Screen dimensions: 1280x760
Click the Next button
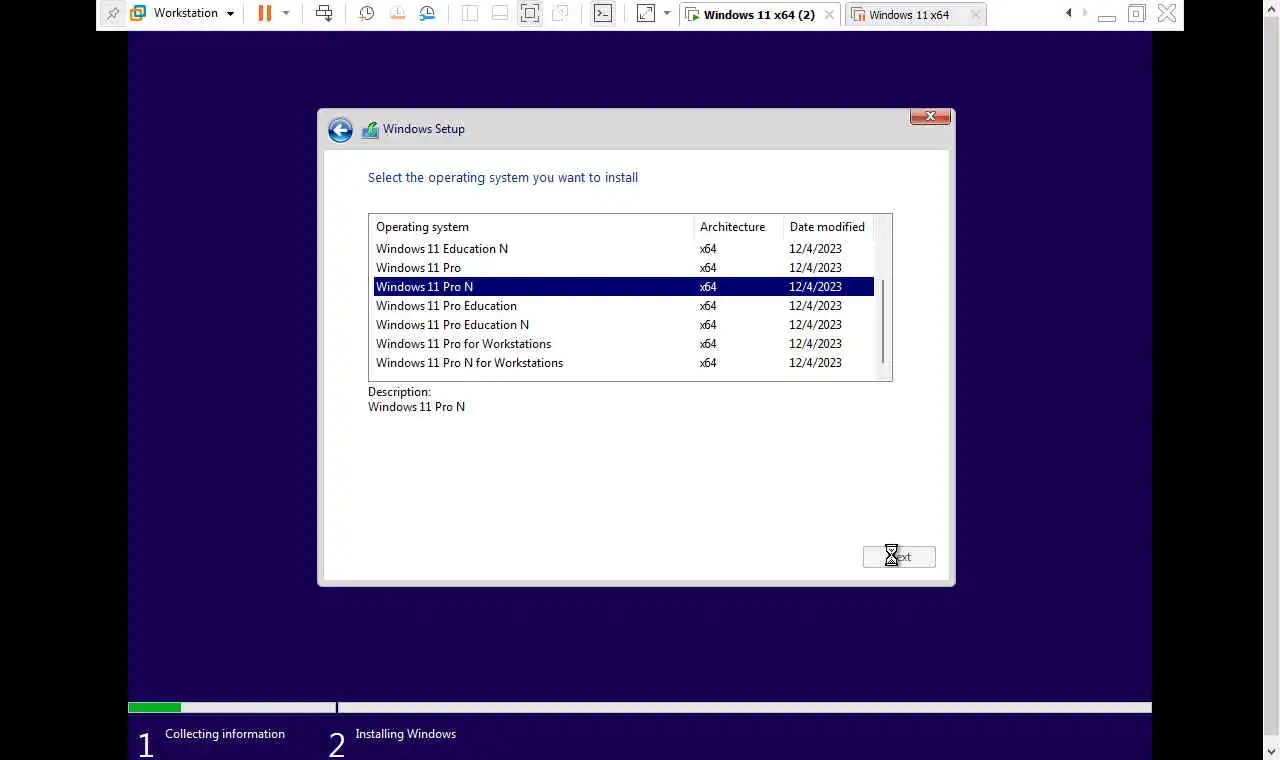pyautogui.click(x=899, y=557)
